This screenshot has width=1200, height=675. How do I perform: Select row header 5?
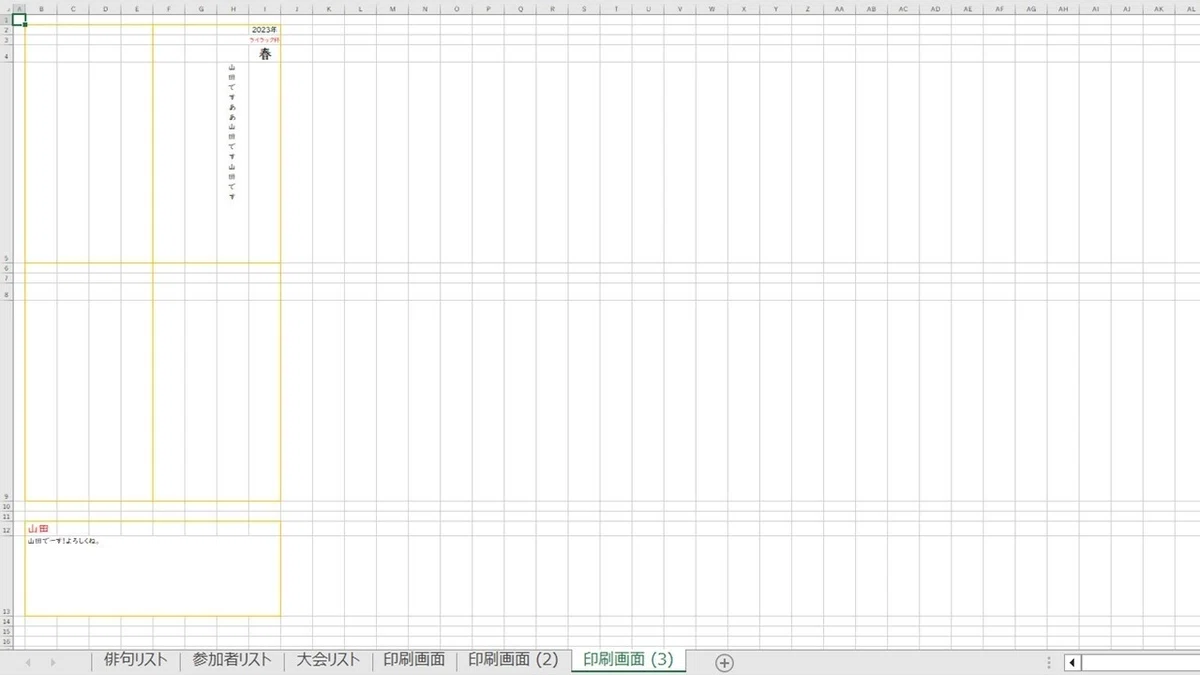6,163
